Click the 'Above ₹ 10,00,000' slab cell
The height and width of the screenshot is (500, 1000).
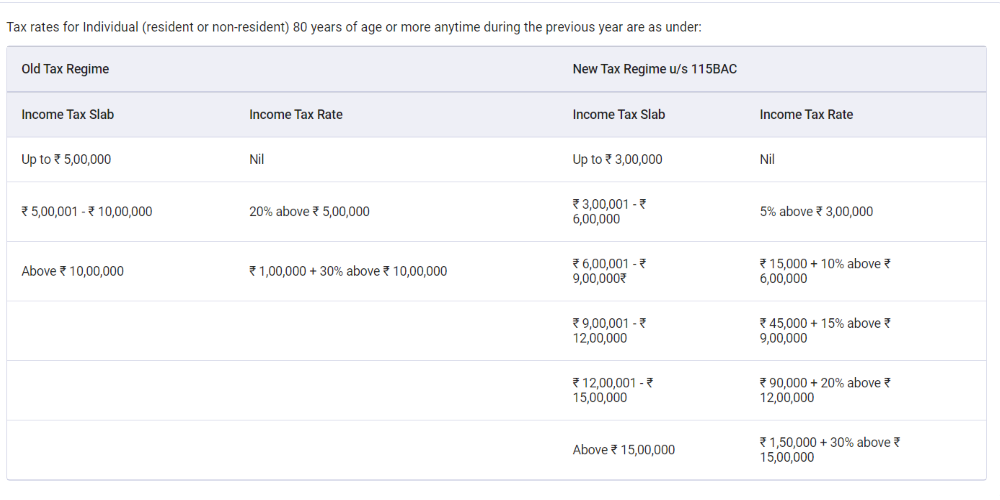pyautogui.click(x=73, y=271)
